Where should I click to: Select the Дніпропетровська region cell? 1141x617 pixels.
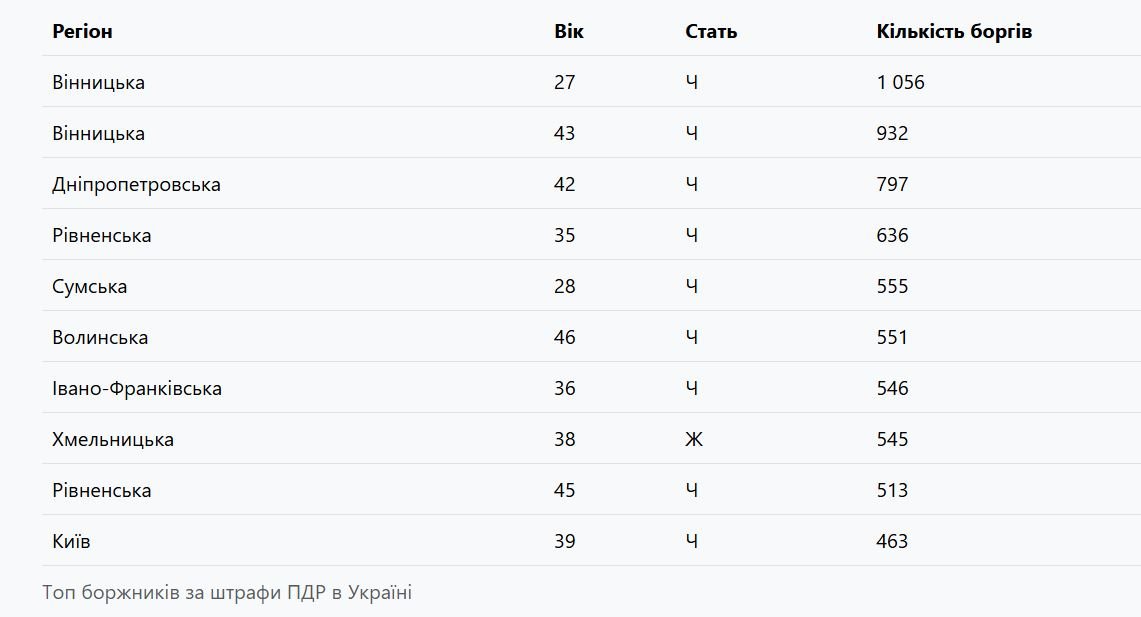pyautogui.click(x=136, y=185)
